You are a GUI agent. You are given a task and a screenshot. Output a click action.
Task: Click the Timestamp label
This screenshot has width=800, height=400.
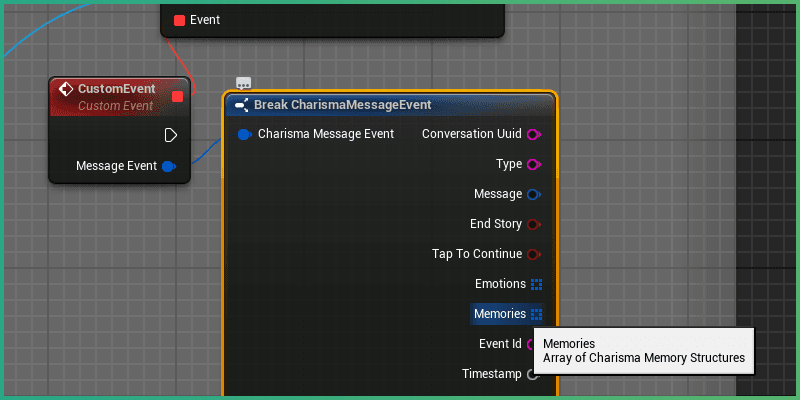coord(492,374)
